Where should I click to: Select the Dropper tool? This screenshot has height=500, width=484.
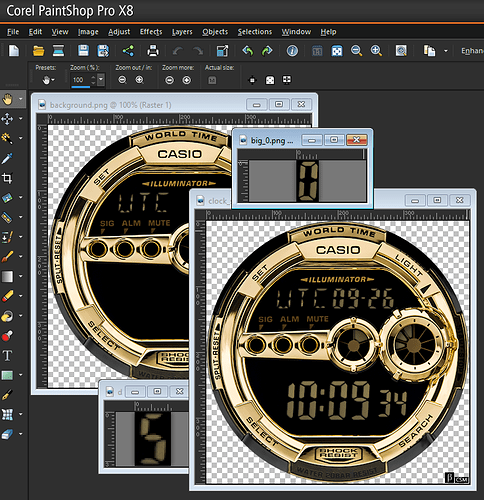[x=7, y=158]
